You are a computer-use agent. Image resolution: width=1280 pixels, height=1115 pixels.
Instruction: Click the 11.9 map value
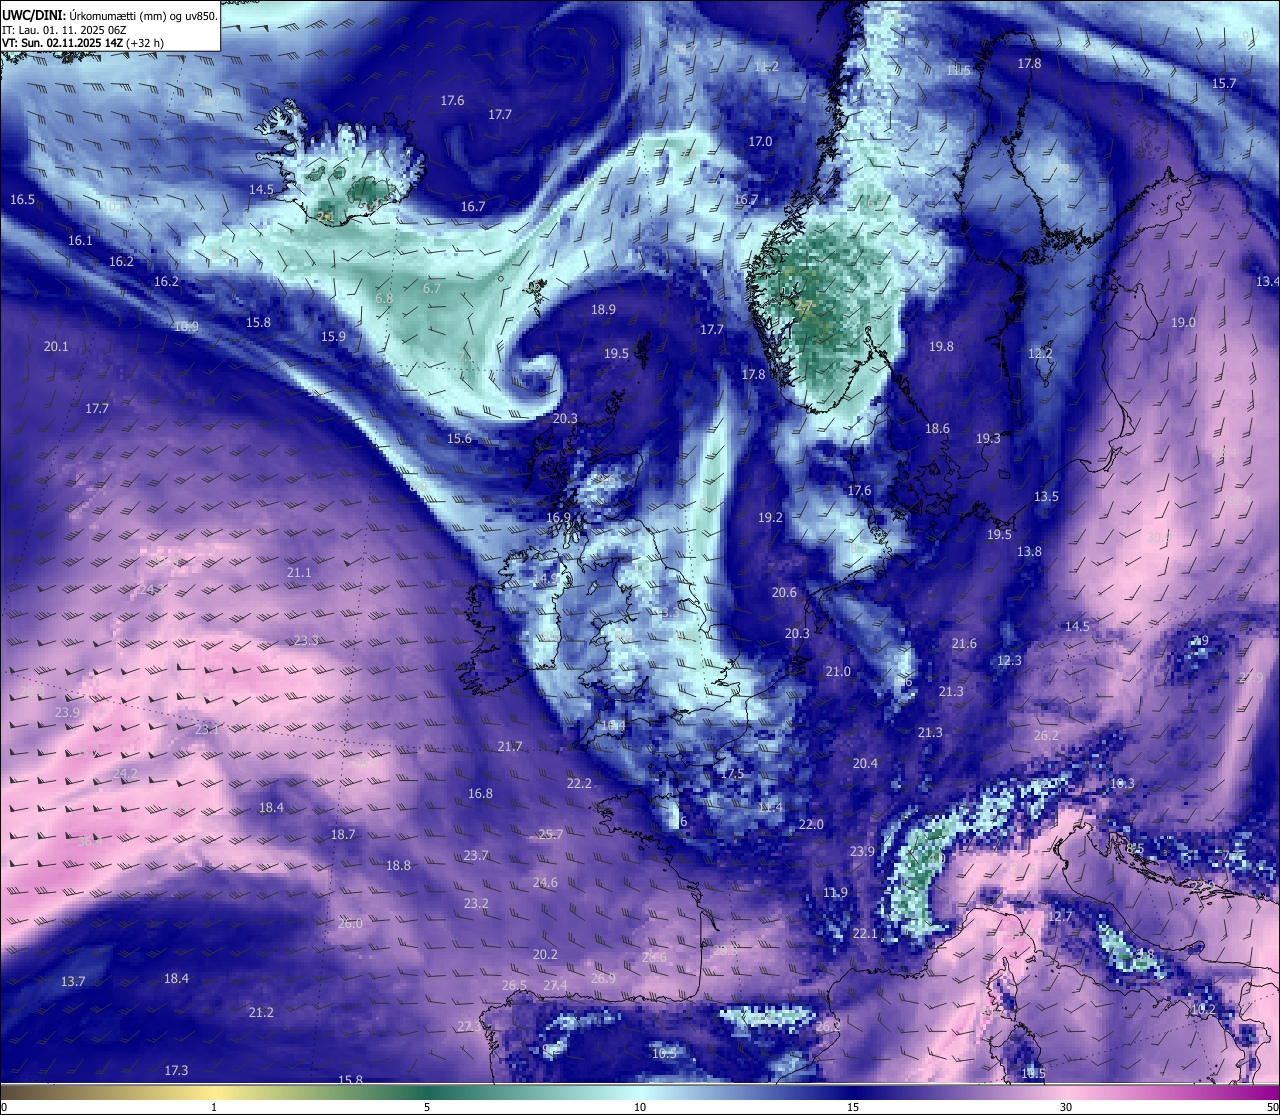pos(835,893)
